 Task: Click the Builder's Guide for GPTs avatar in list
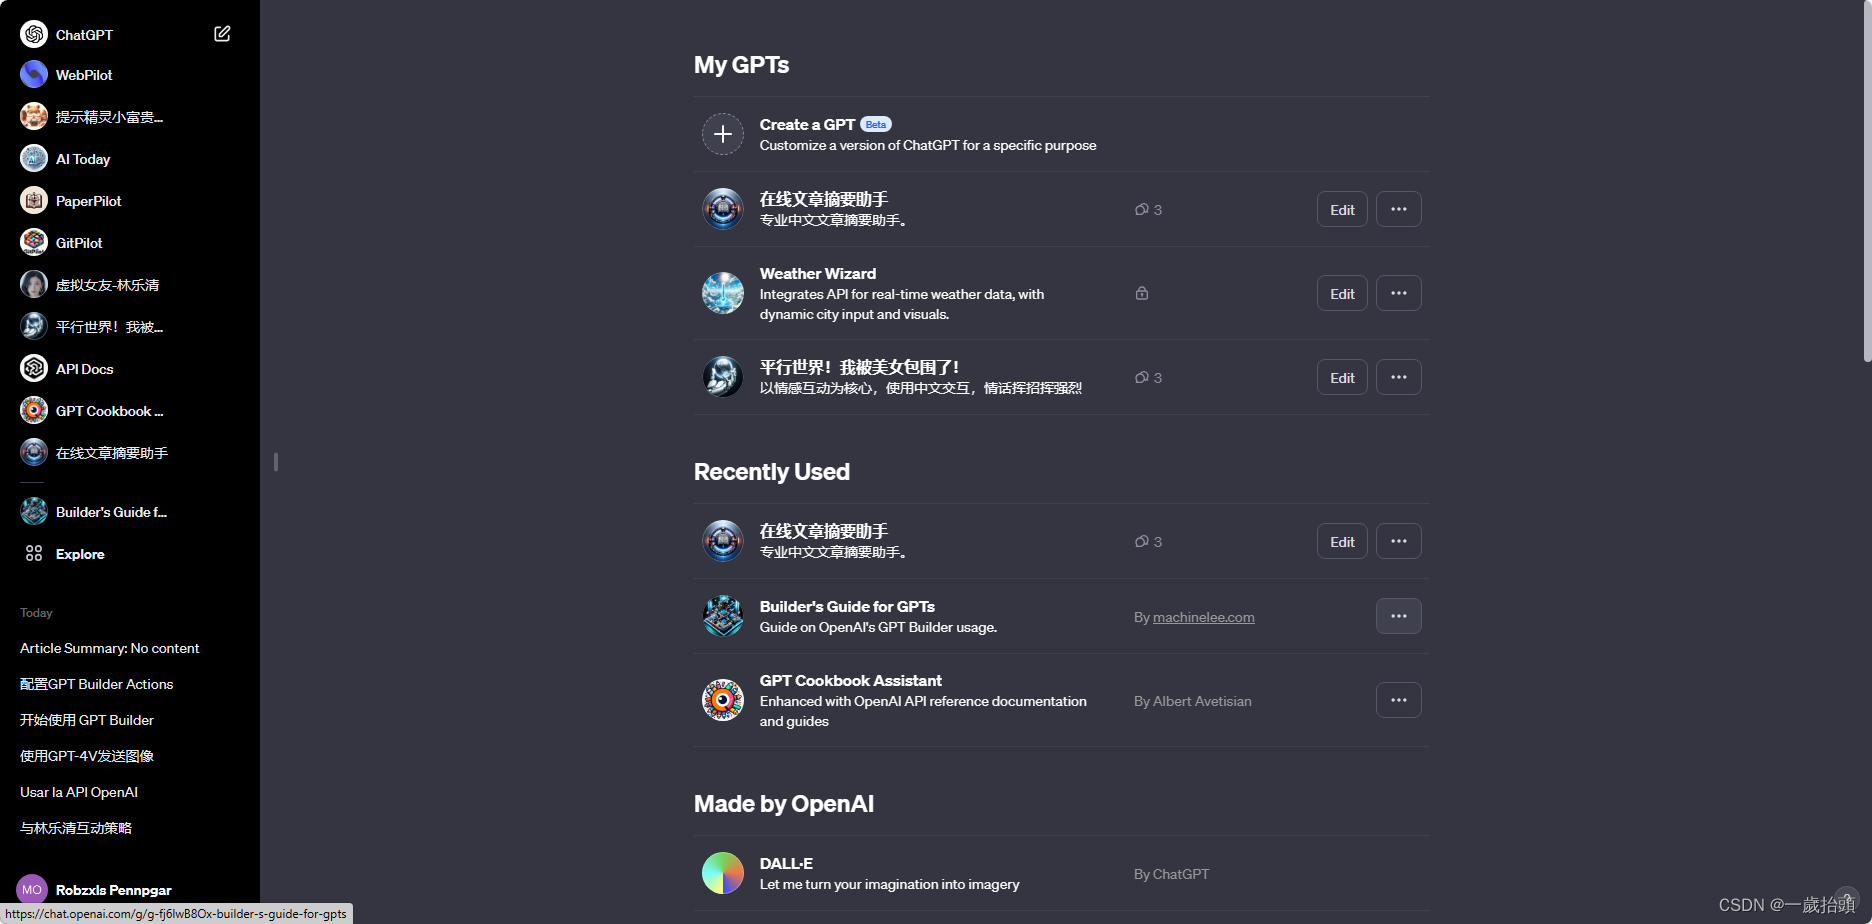click(723, 616)
